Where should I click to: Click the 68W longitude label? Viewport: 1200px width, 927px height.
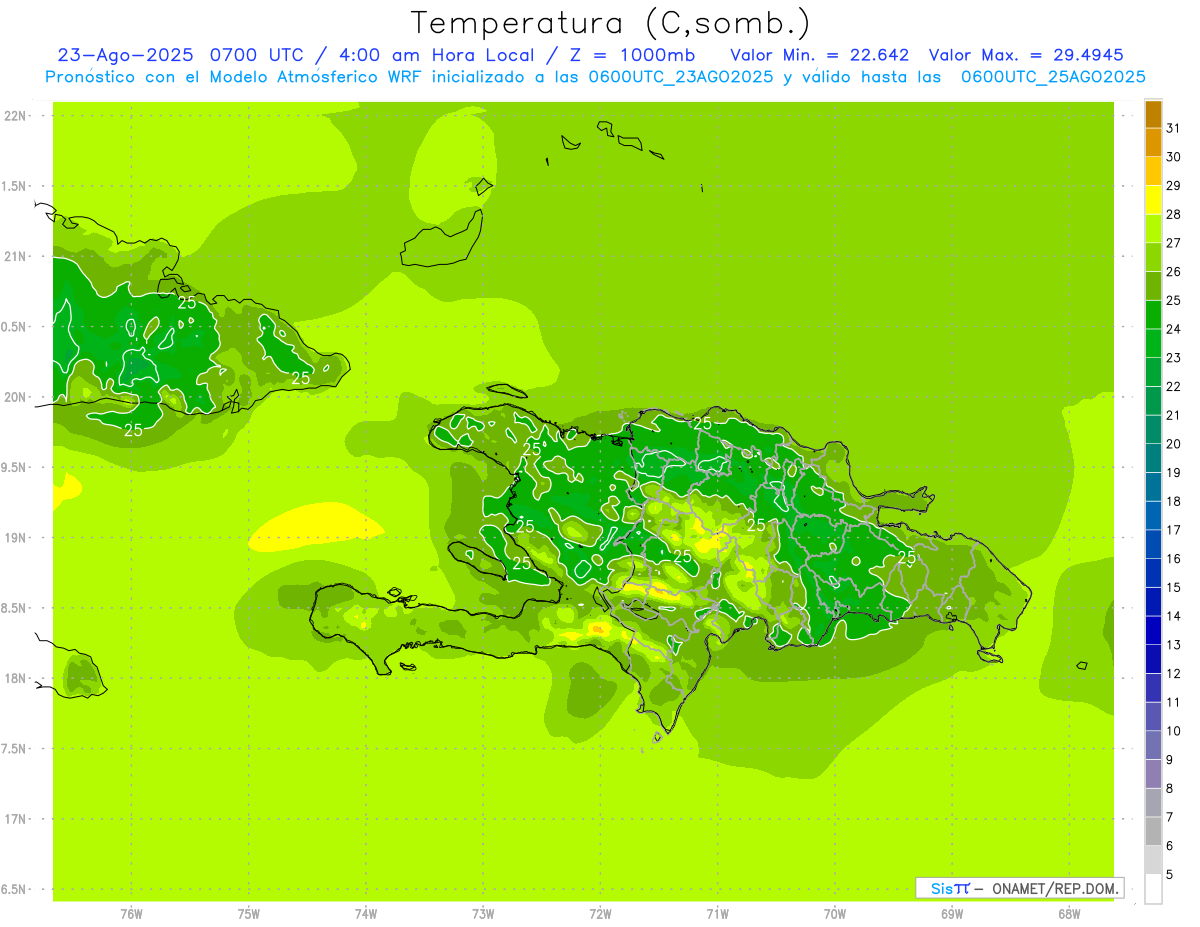pyautogui.click(x=1069, y=913)
